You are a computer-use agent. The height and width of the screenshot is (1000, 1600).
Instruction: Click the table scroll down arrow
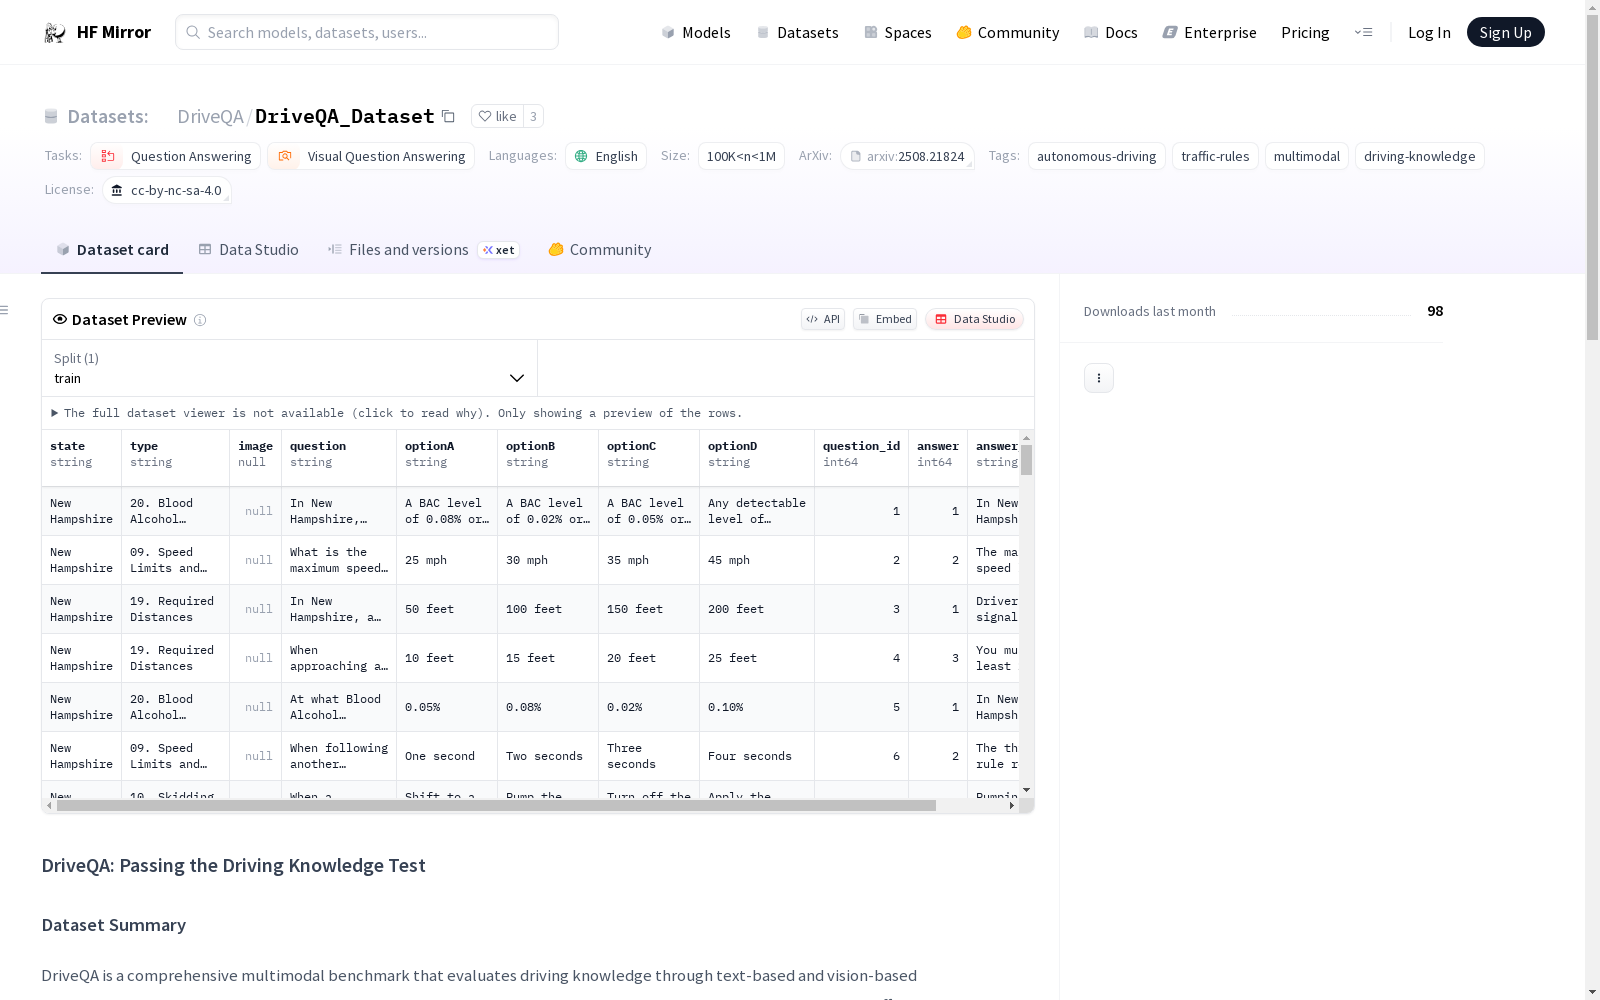pos(1026,791)
